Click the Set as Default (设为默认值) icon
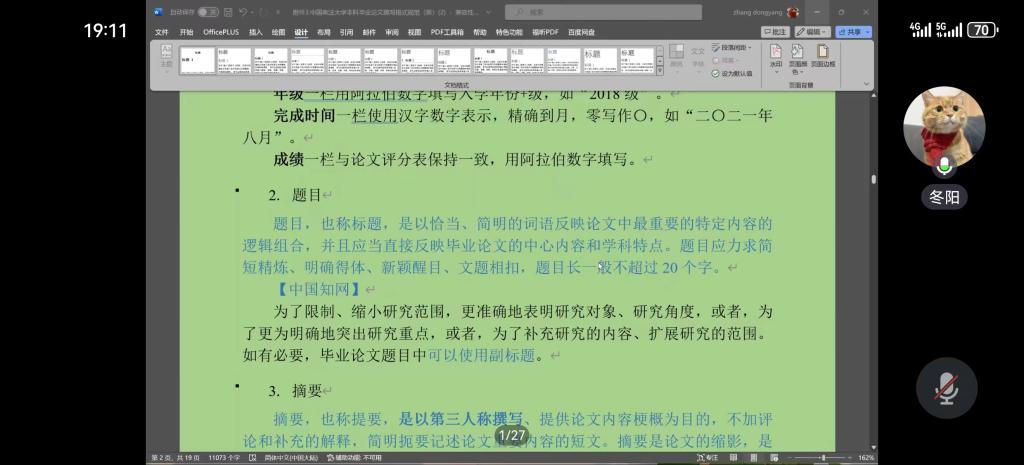Viewport: 1024px width, 465px height. [734, 73]
